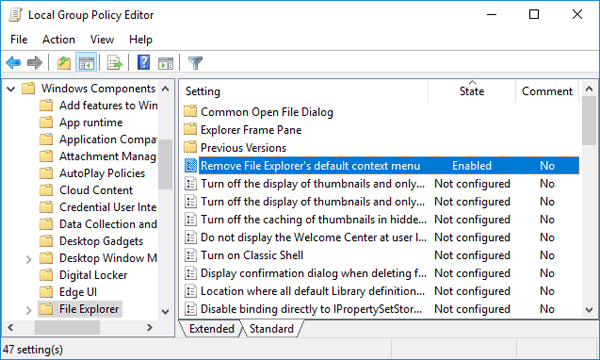Click the policy icon beside Turn on Classic Shell
Image resolution: width=600 pixels, height=360 pixels.
191,255
